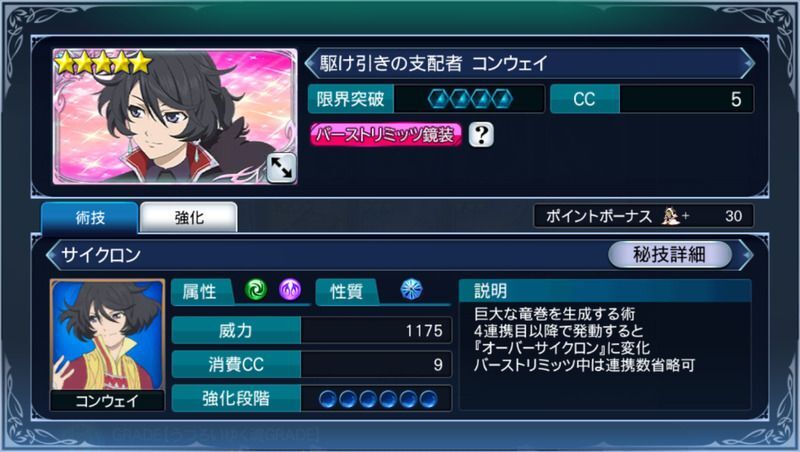Select the green wind element icon
The width and height of the screenshot is (800, 452).
click(x=256, y=290)
